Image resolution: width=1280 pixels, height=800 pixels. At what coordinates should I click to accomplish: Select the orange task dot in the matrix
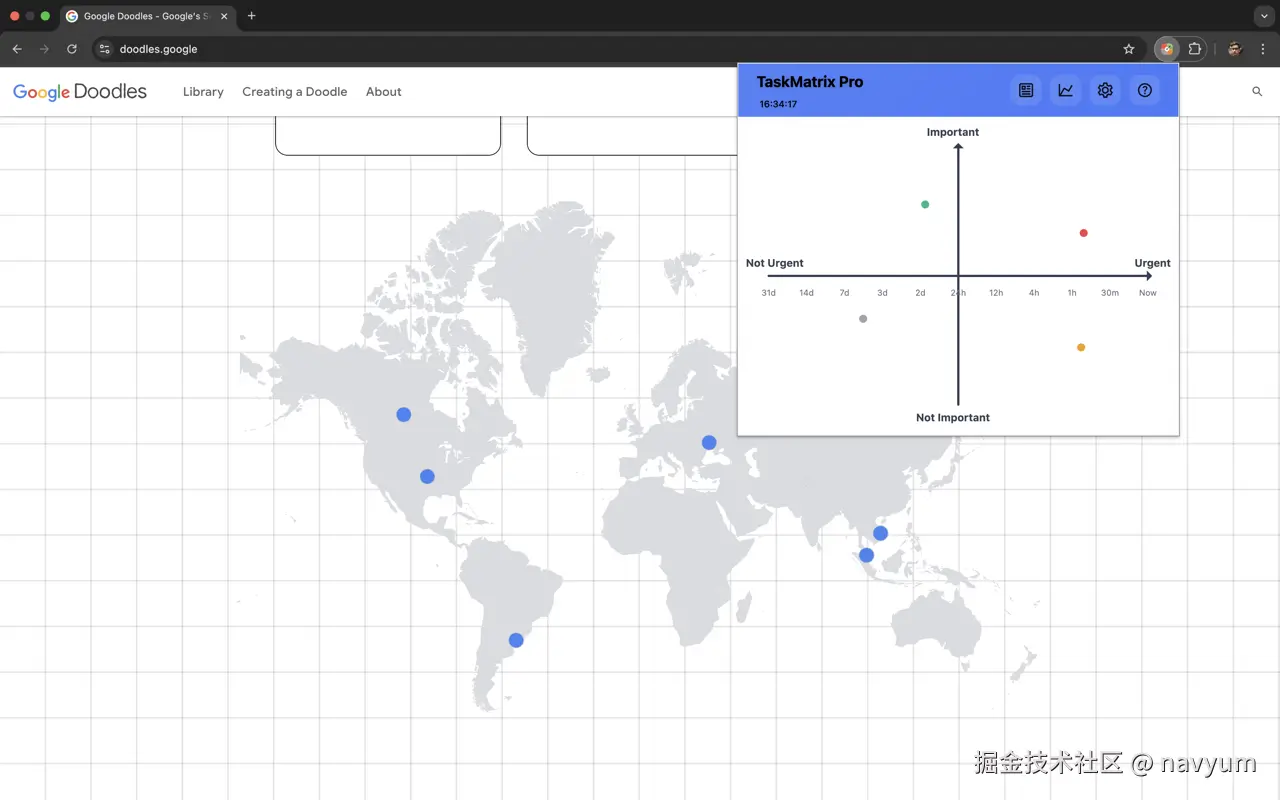click(x=1081, y=347)
